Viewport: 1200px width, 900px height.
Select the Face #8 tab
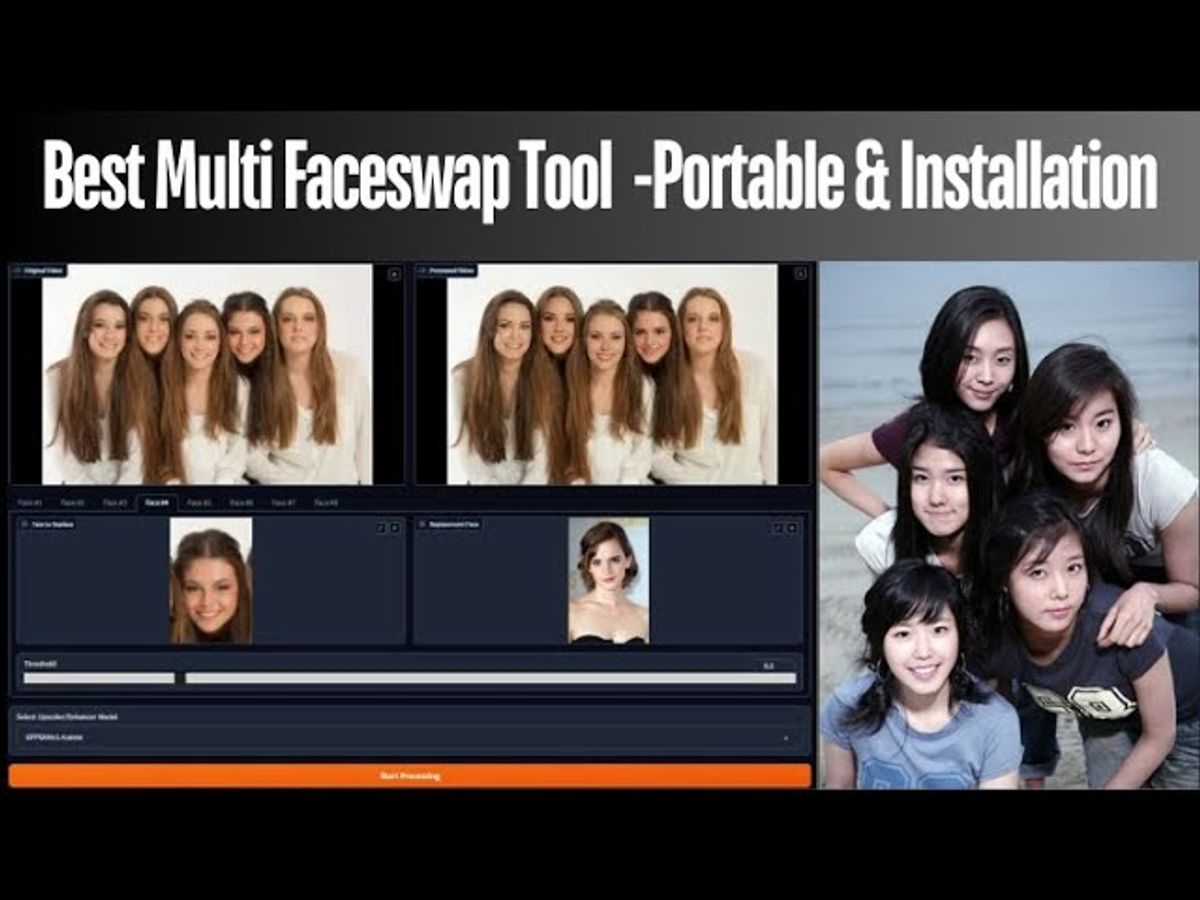325,503
